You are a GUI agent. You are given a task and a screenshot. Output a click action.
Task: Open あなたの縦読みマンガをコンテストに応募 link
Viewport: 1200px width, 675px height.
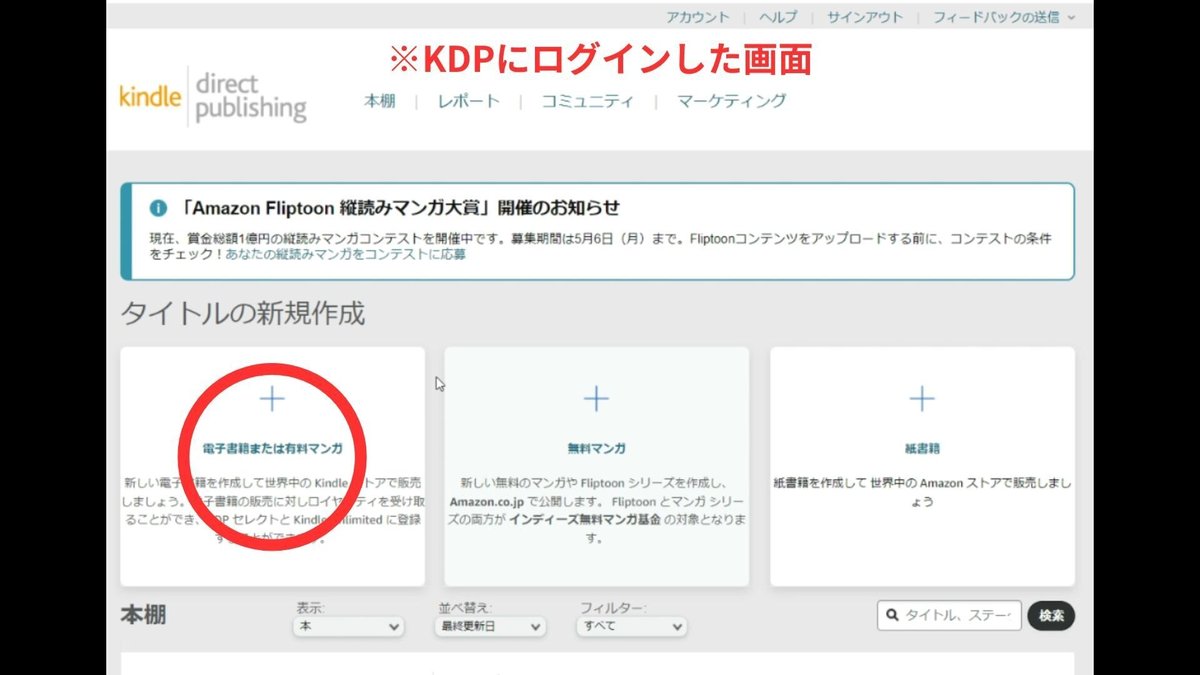click(345, 255)
